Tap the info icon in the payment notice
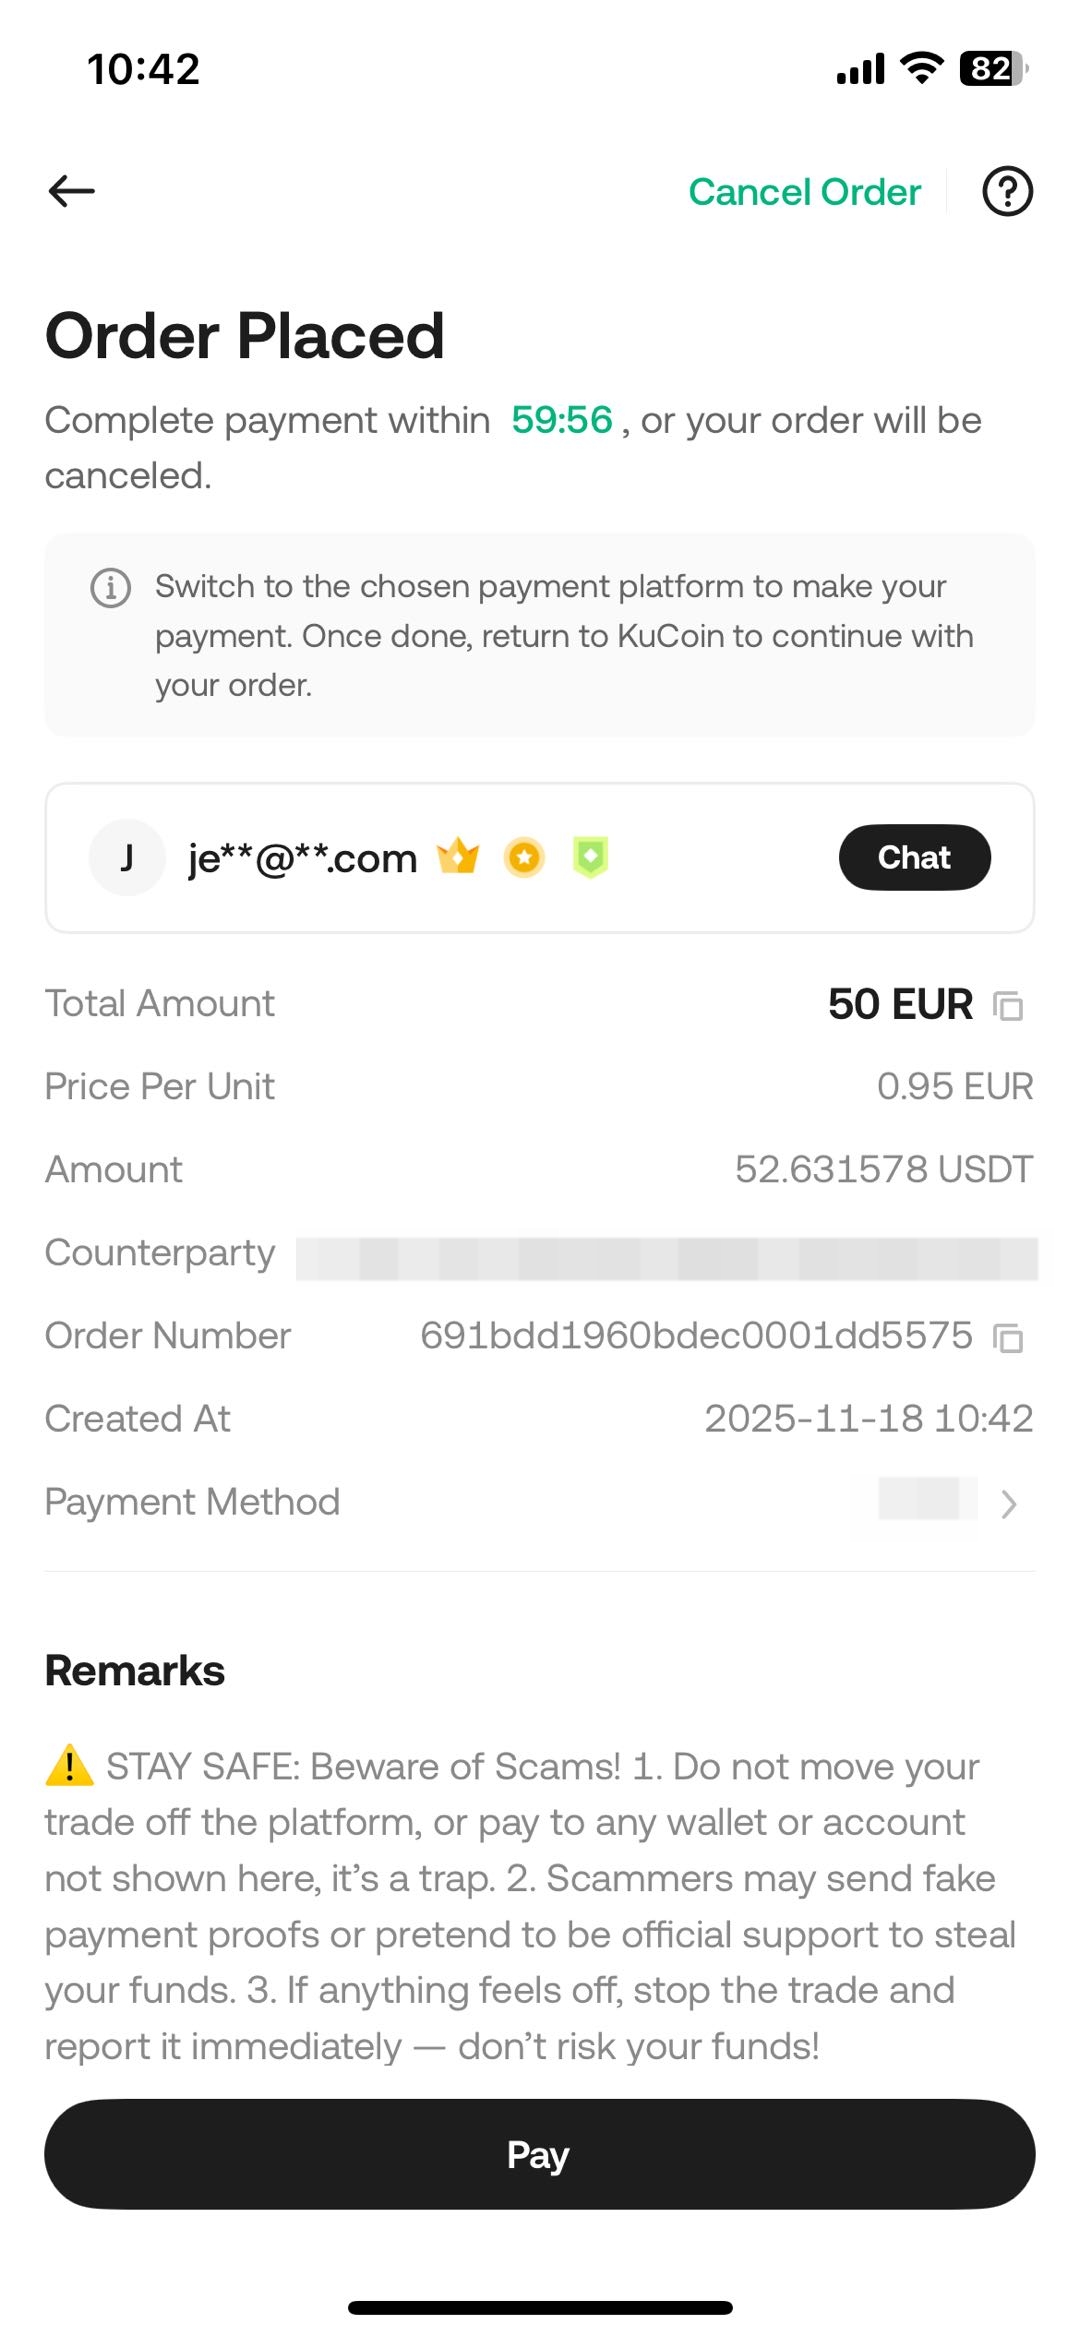Viewport: 1080px width, 2337px height. tap(111, 587)
